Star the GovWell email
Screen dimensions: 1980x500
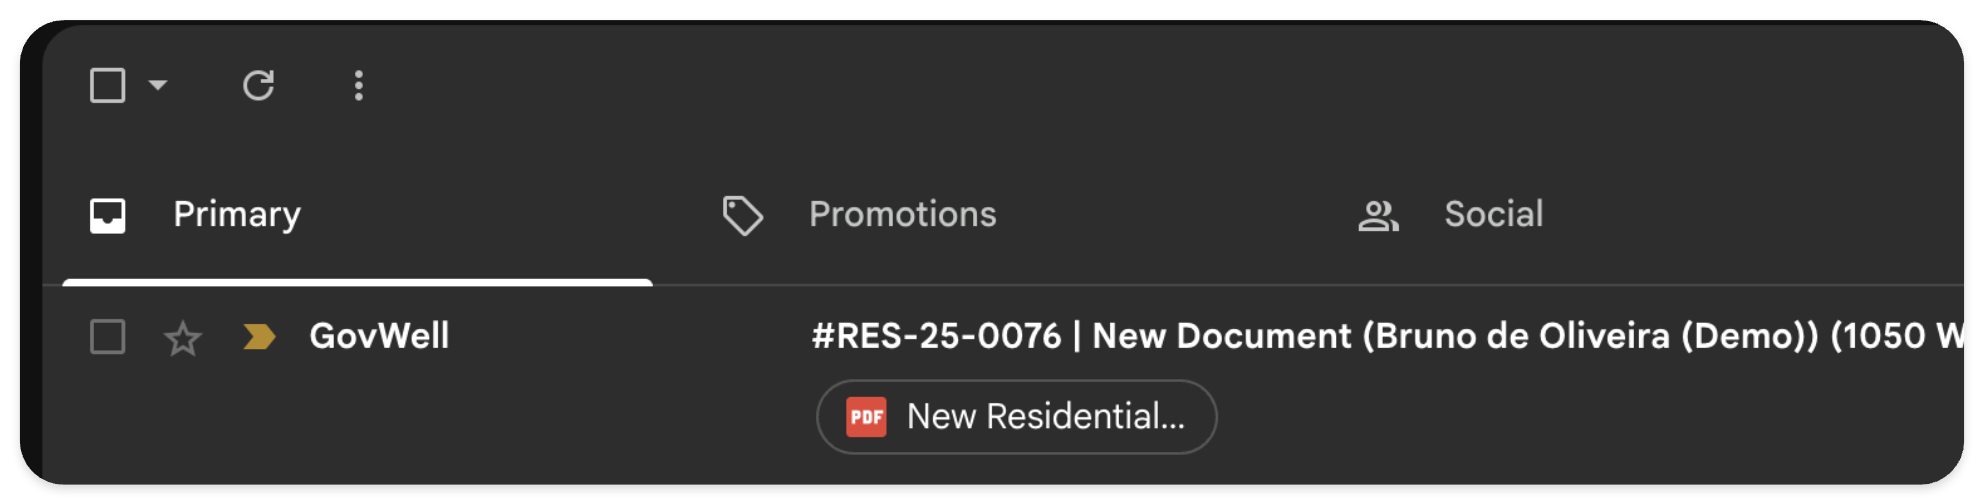[182, 338]
